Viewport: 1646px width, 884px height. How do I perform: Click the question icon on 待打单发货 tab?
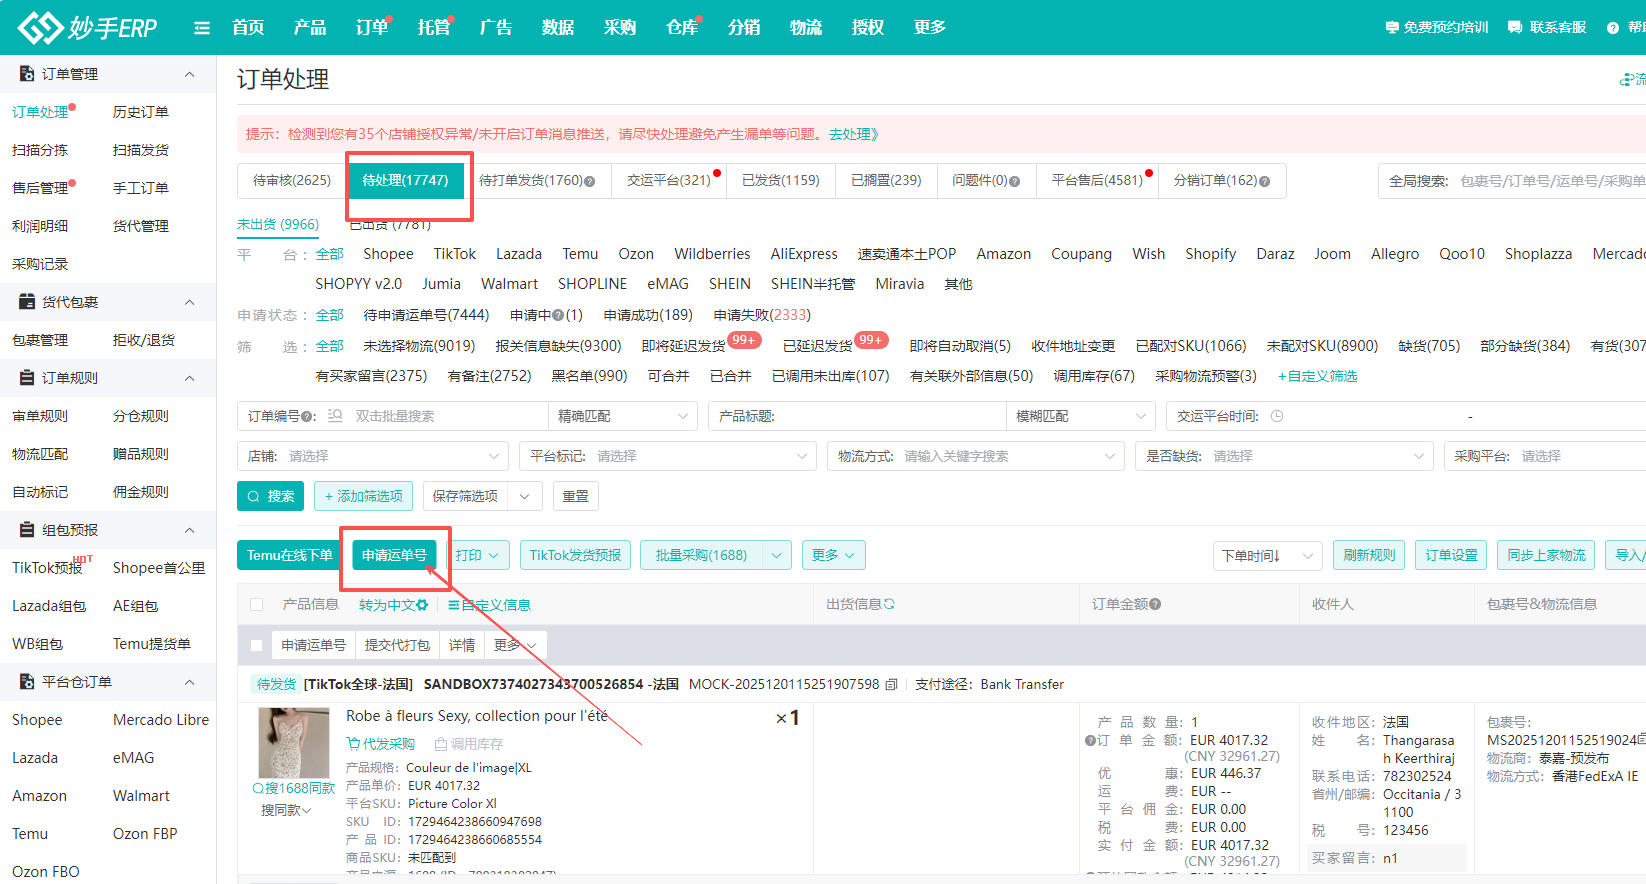pos(590,182)
